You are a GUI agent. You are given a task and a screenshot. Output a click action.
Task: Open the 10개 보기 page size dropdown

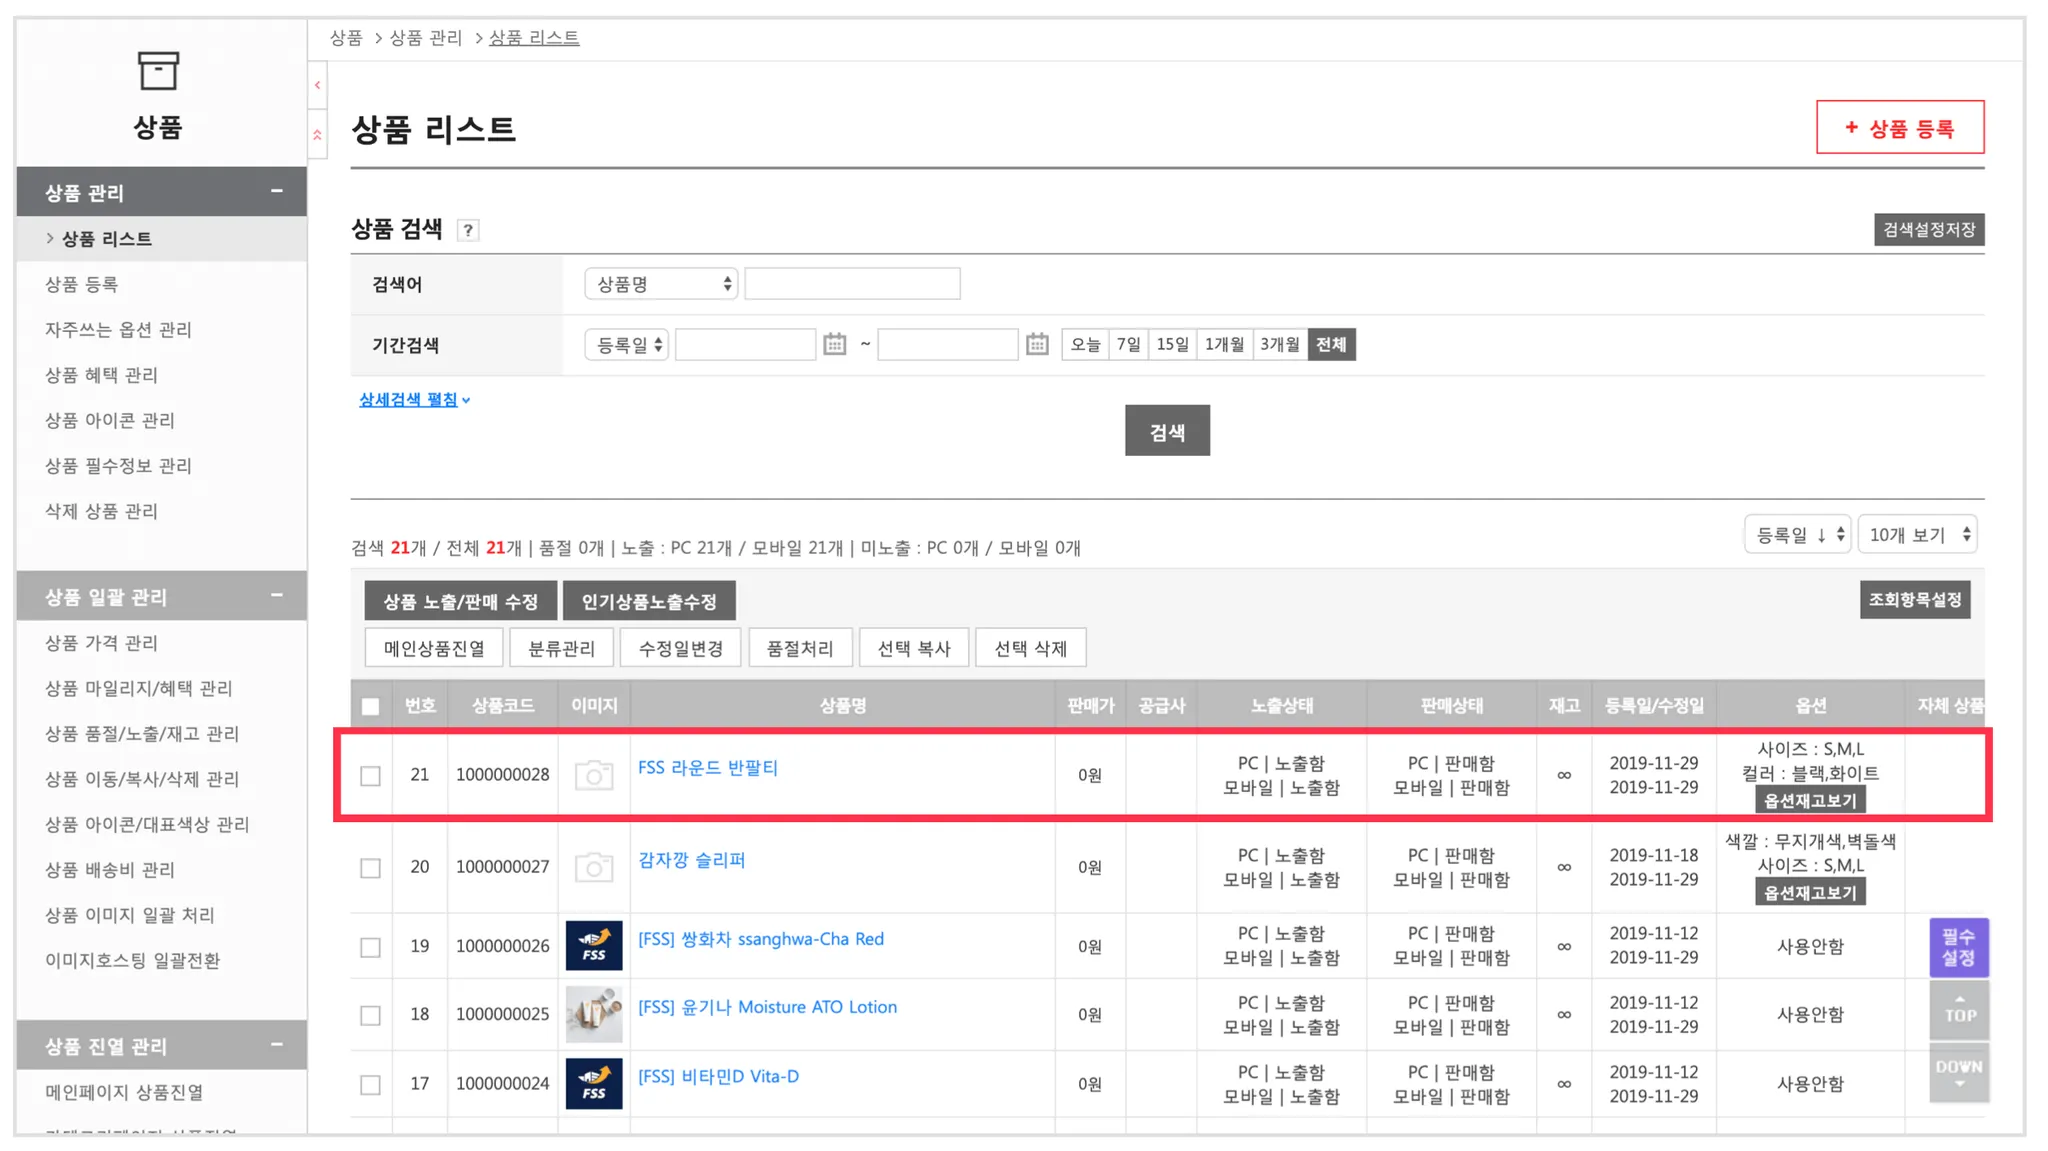[x=1917, y=535]
